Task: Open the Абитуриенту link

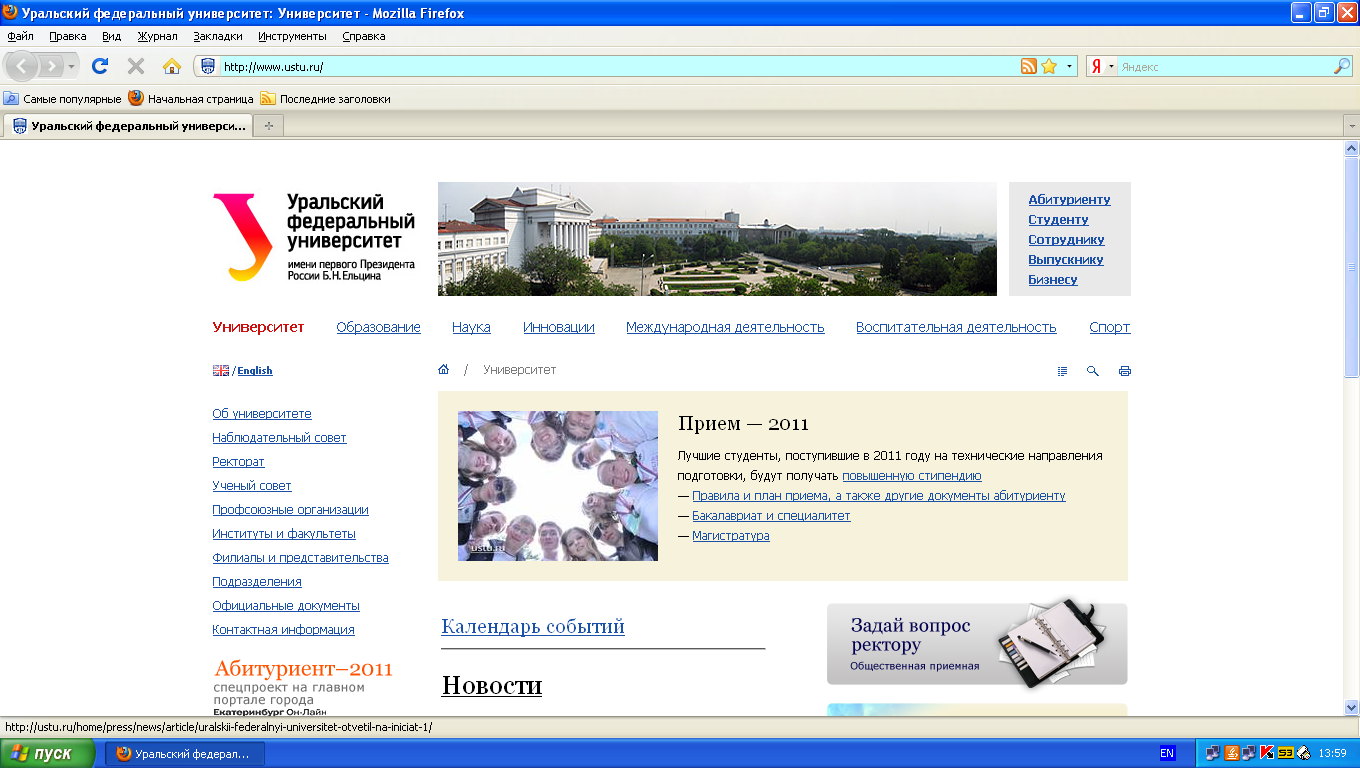Action: (1069, 199)
